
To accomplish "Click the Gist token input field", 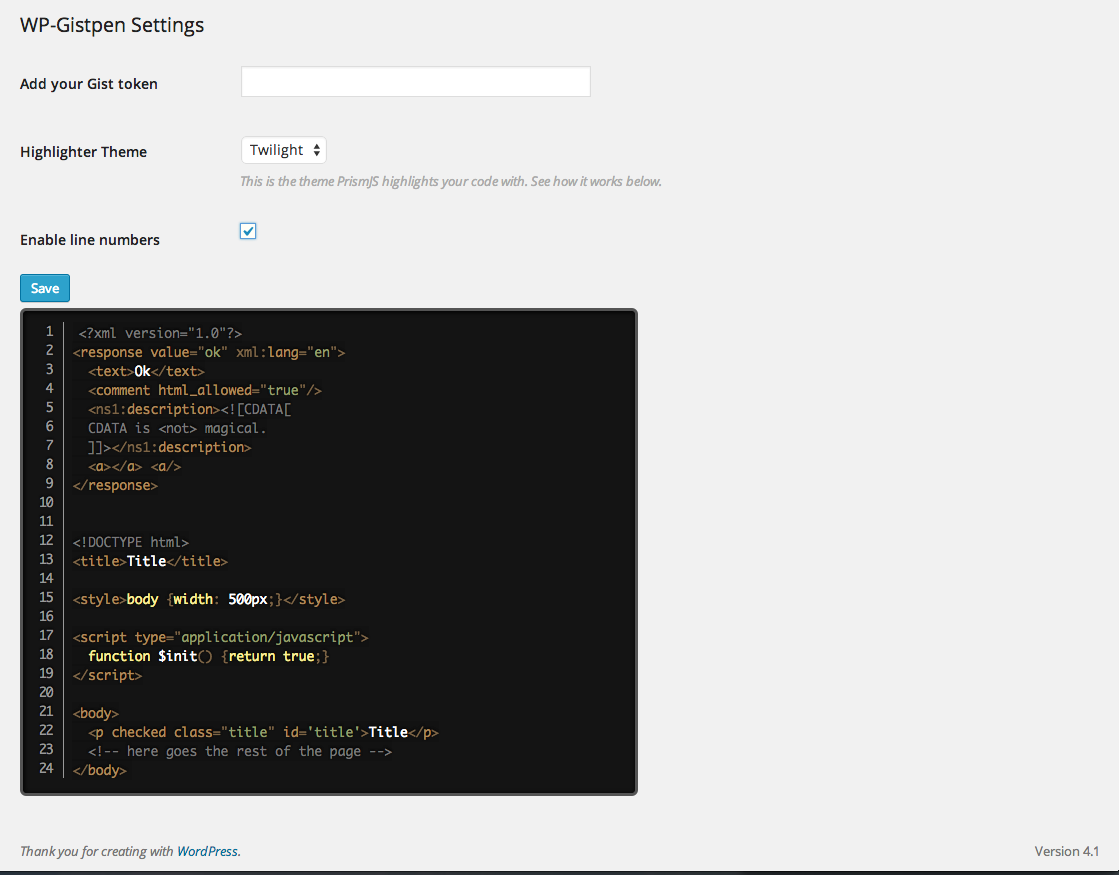I will tap(415, 81).
